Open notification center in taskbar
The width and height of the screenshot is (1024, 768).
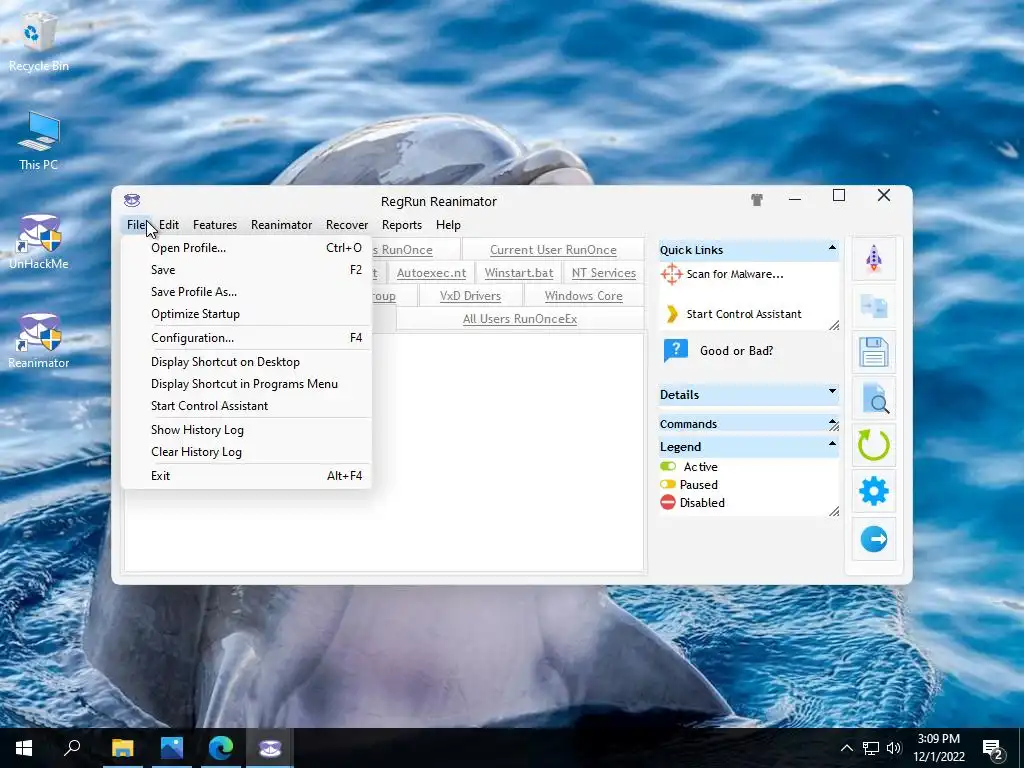point(993,748)
